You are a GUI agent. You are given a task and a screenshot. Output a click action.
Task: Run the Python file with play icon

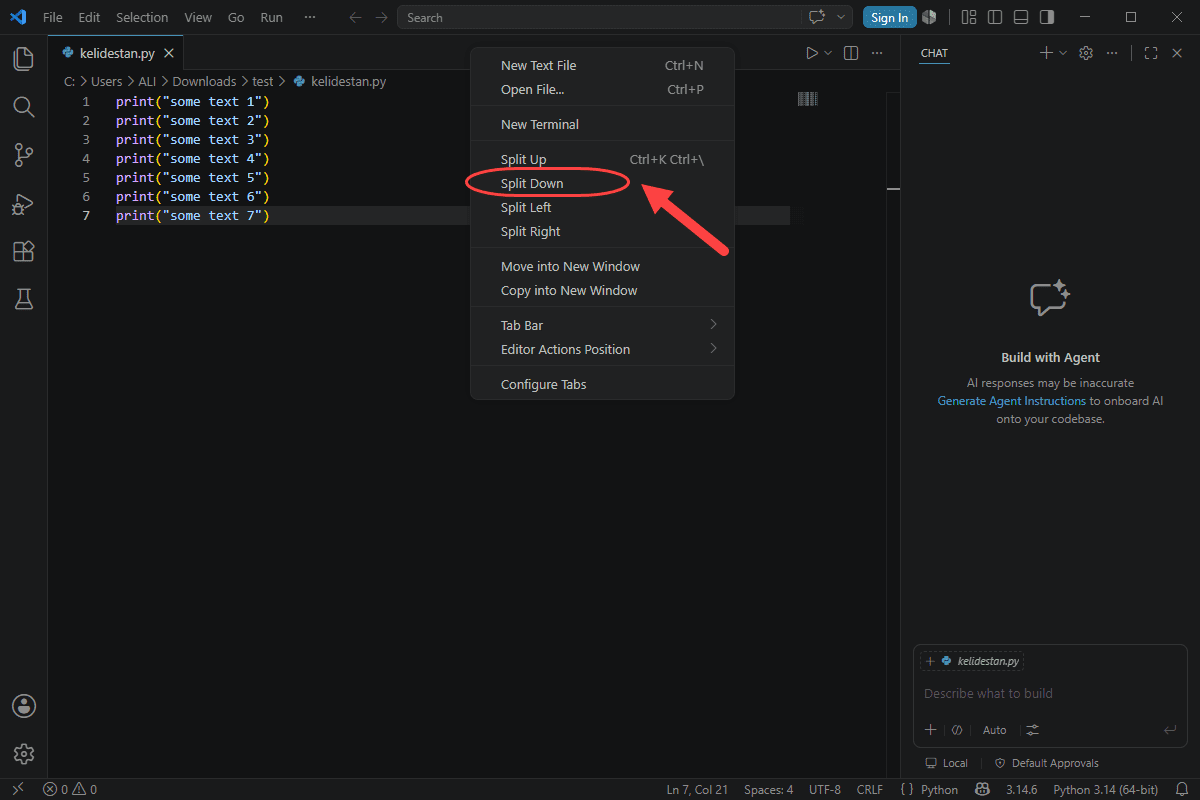812,53
